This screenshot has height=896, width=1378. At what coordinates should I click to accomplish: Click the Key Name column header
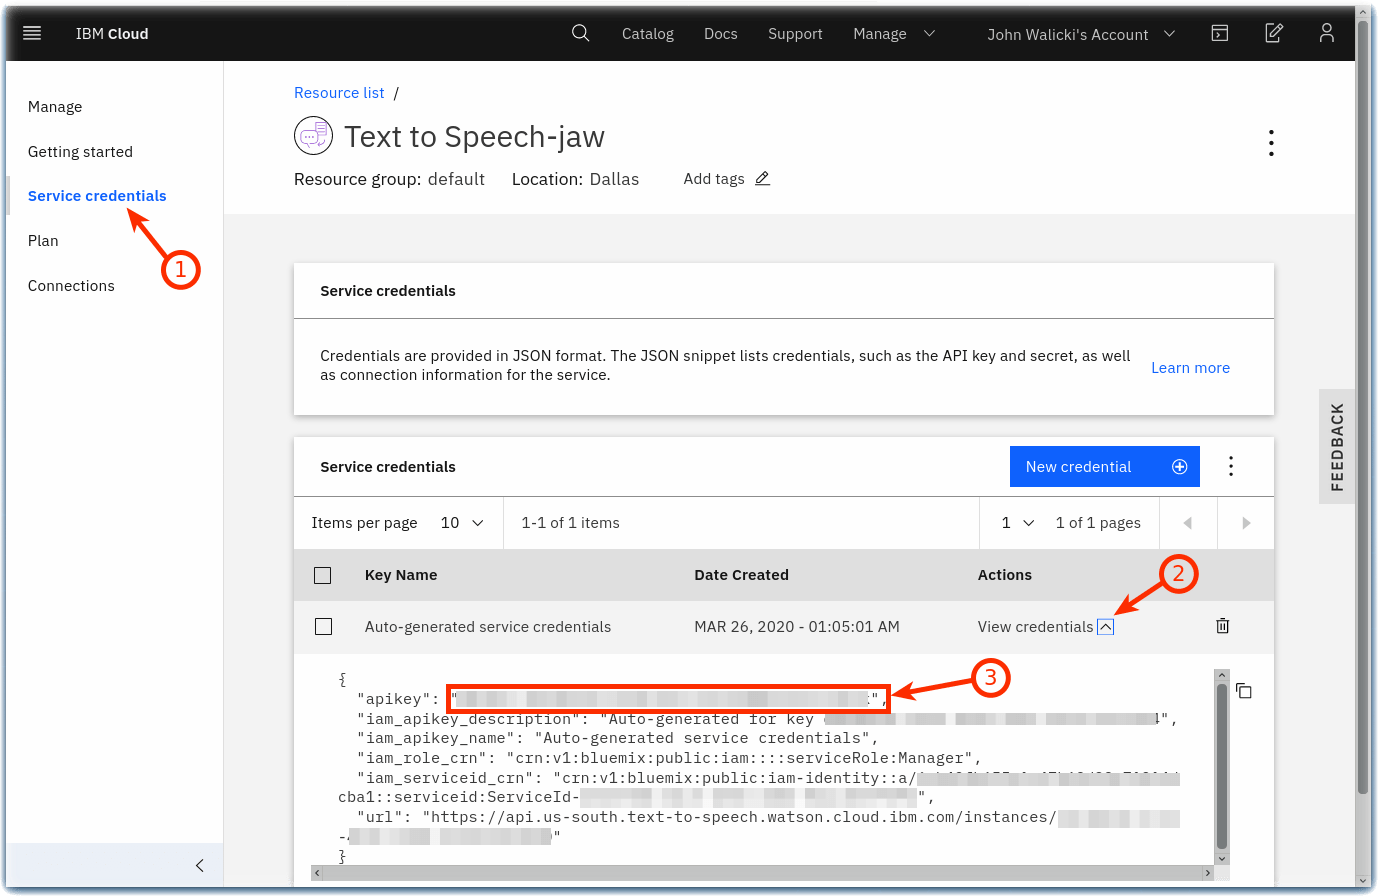point(401,575)
